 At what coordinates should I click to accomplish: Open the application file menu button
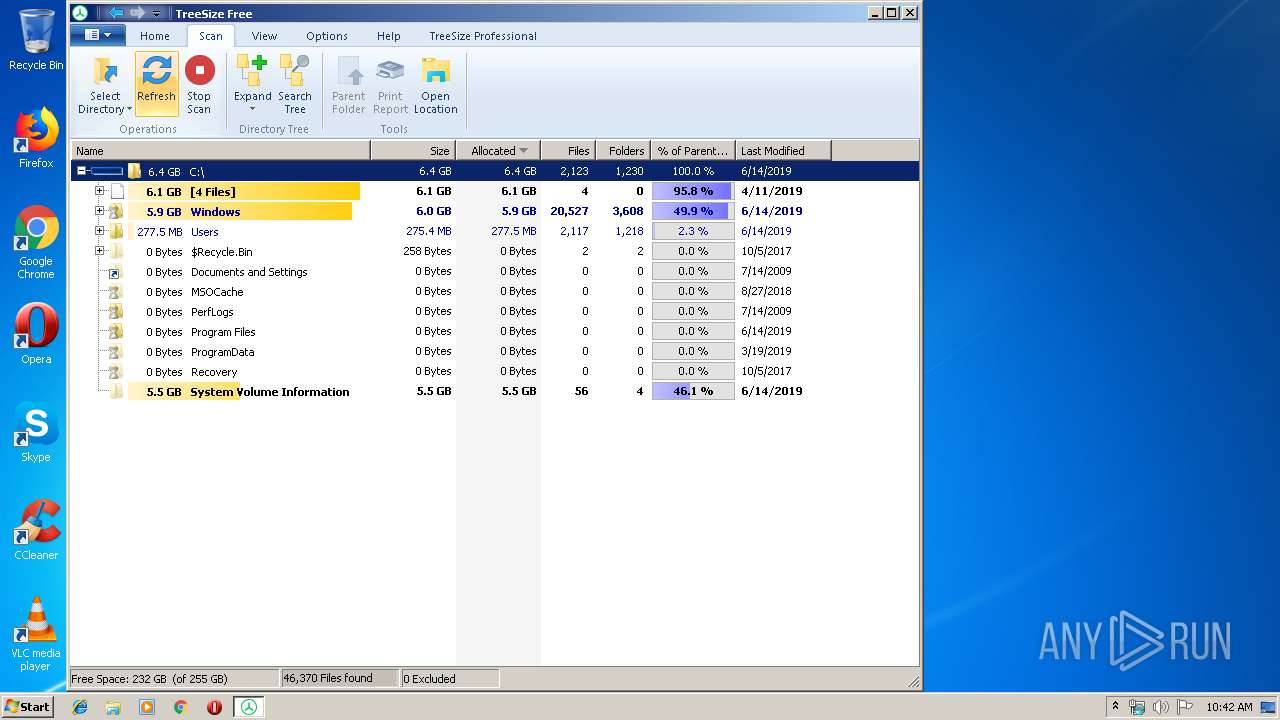point(98,35)
